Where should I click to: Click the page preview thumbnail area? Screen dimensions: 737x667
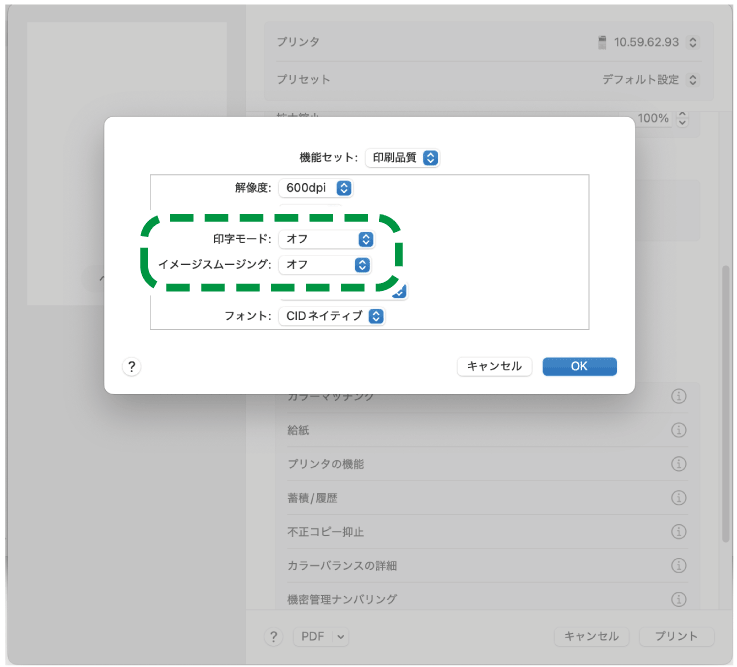coord(127,164)
